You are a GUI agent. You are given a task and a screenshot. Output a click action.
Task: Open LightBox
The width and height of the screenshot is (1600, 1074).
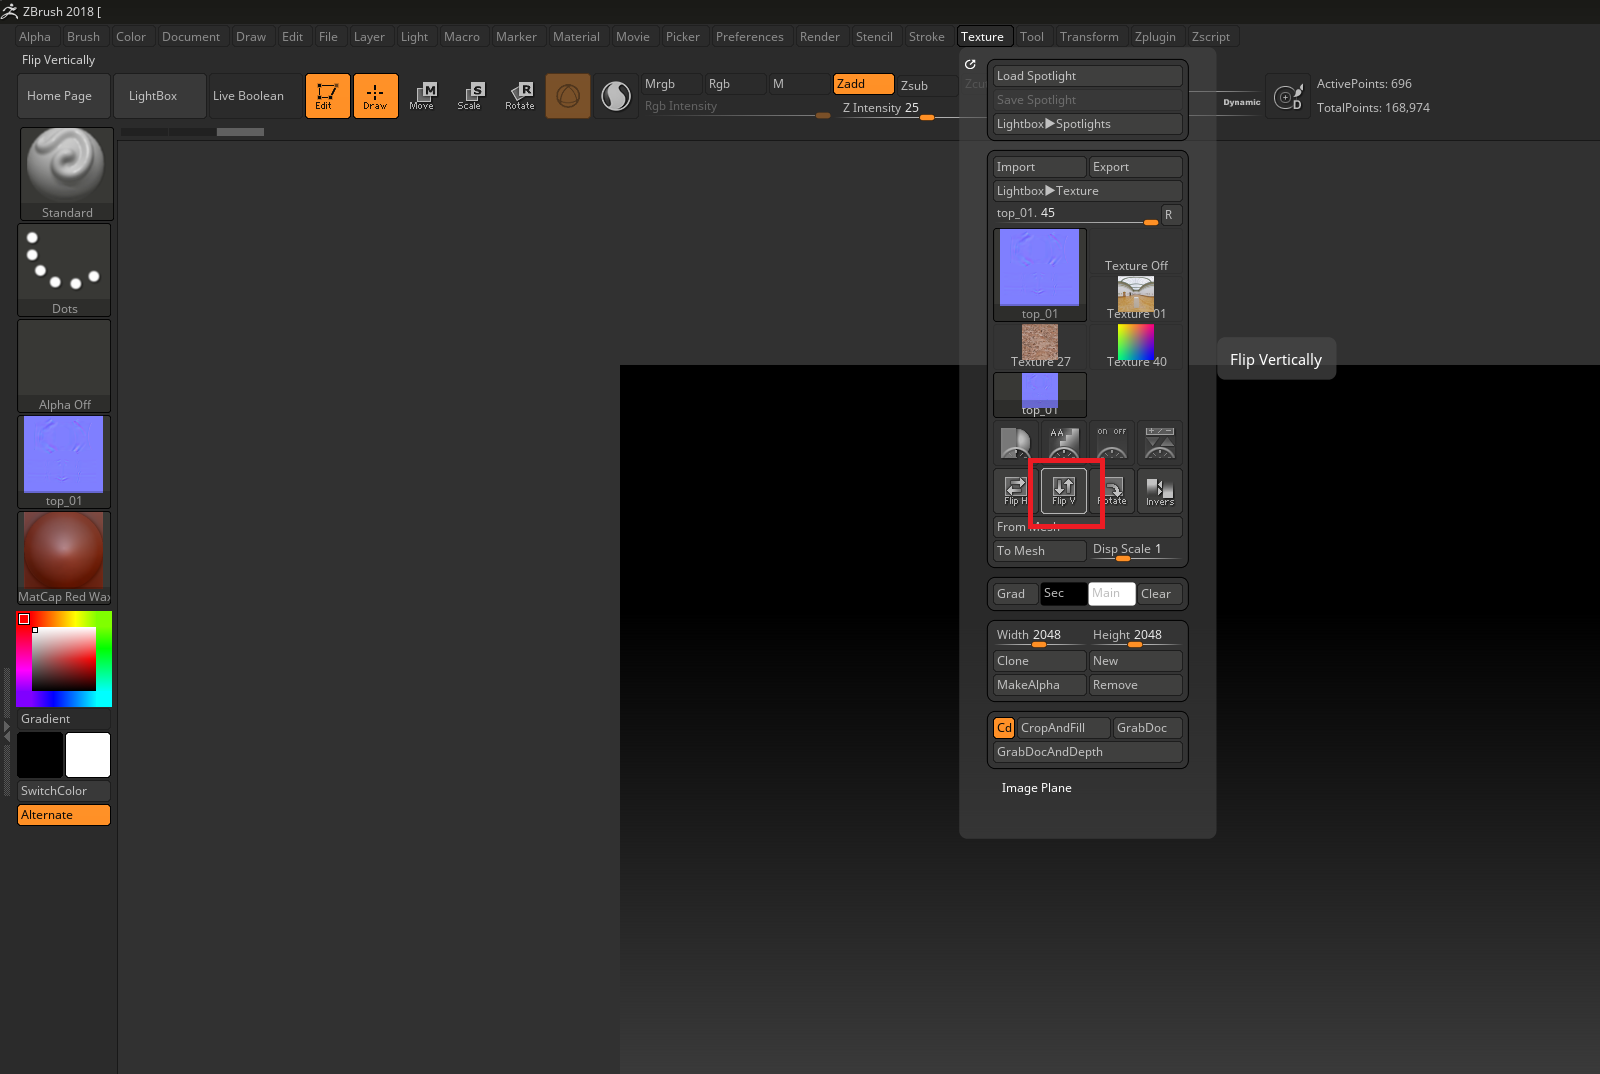(160, 96)
